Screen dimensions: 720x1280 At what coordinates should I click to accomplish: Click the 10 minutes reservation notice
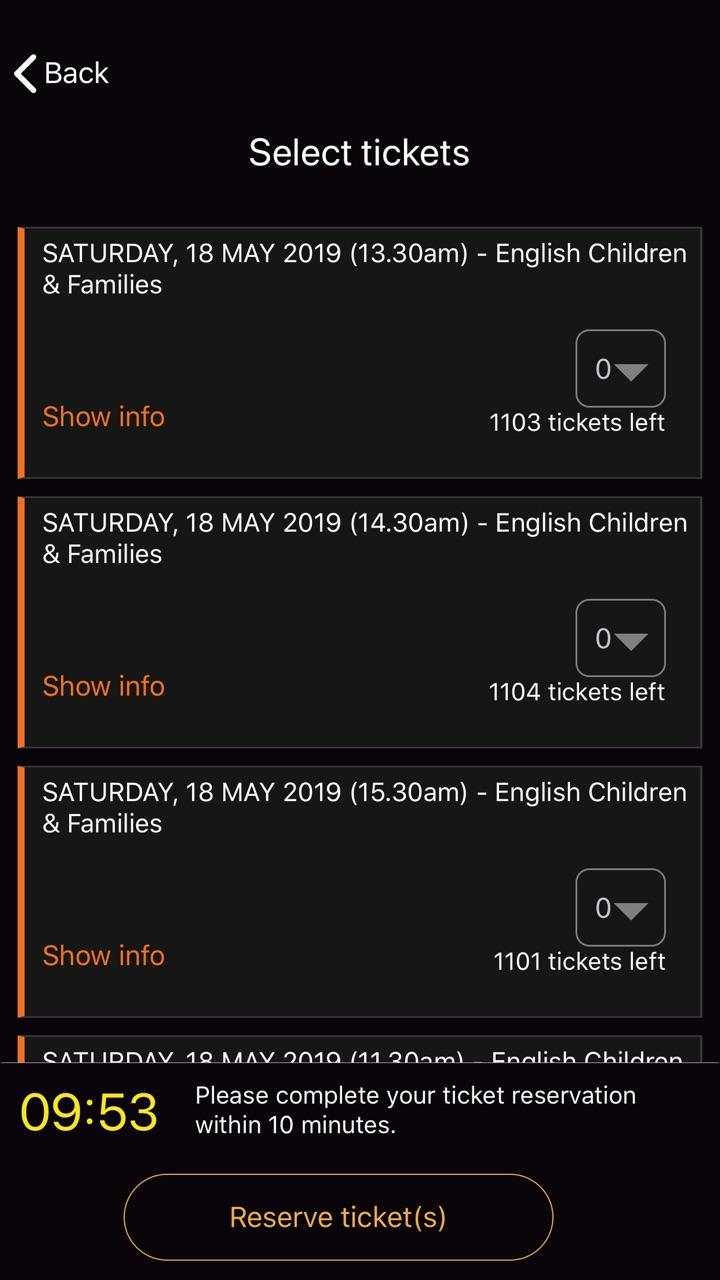(x=415, y=1110)
